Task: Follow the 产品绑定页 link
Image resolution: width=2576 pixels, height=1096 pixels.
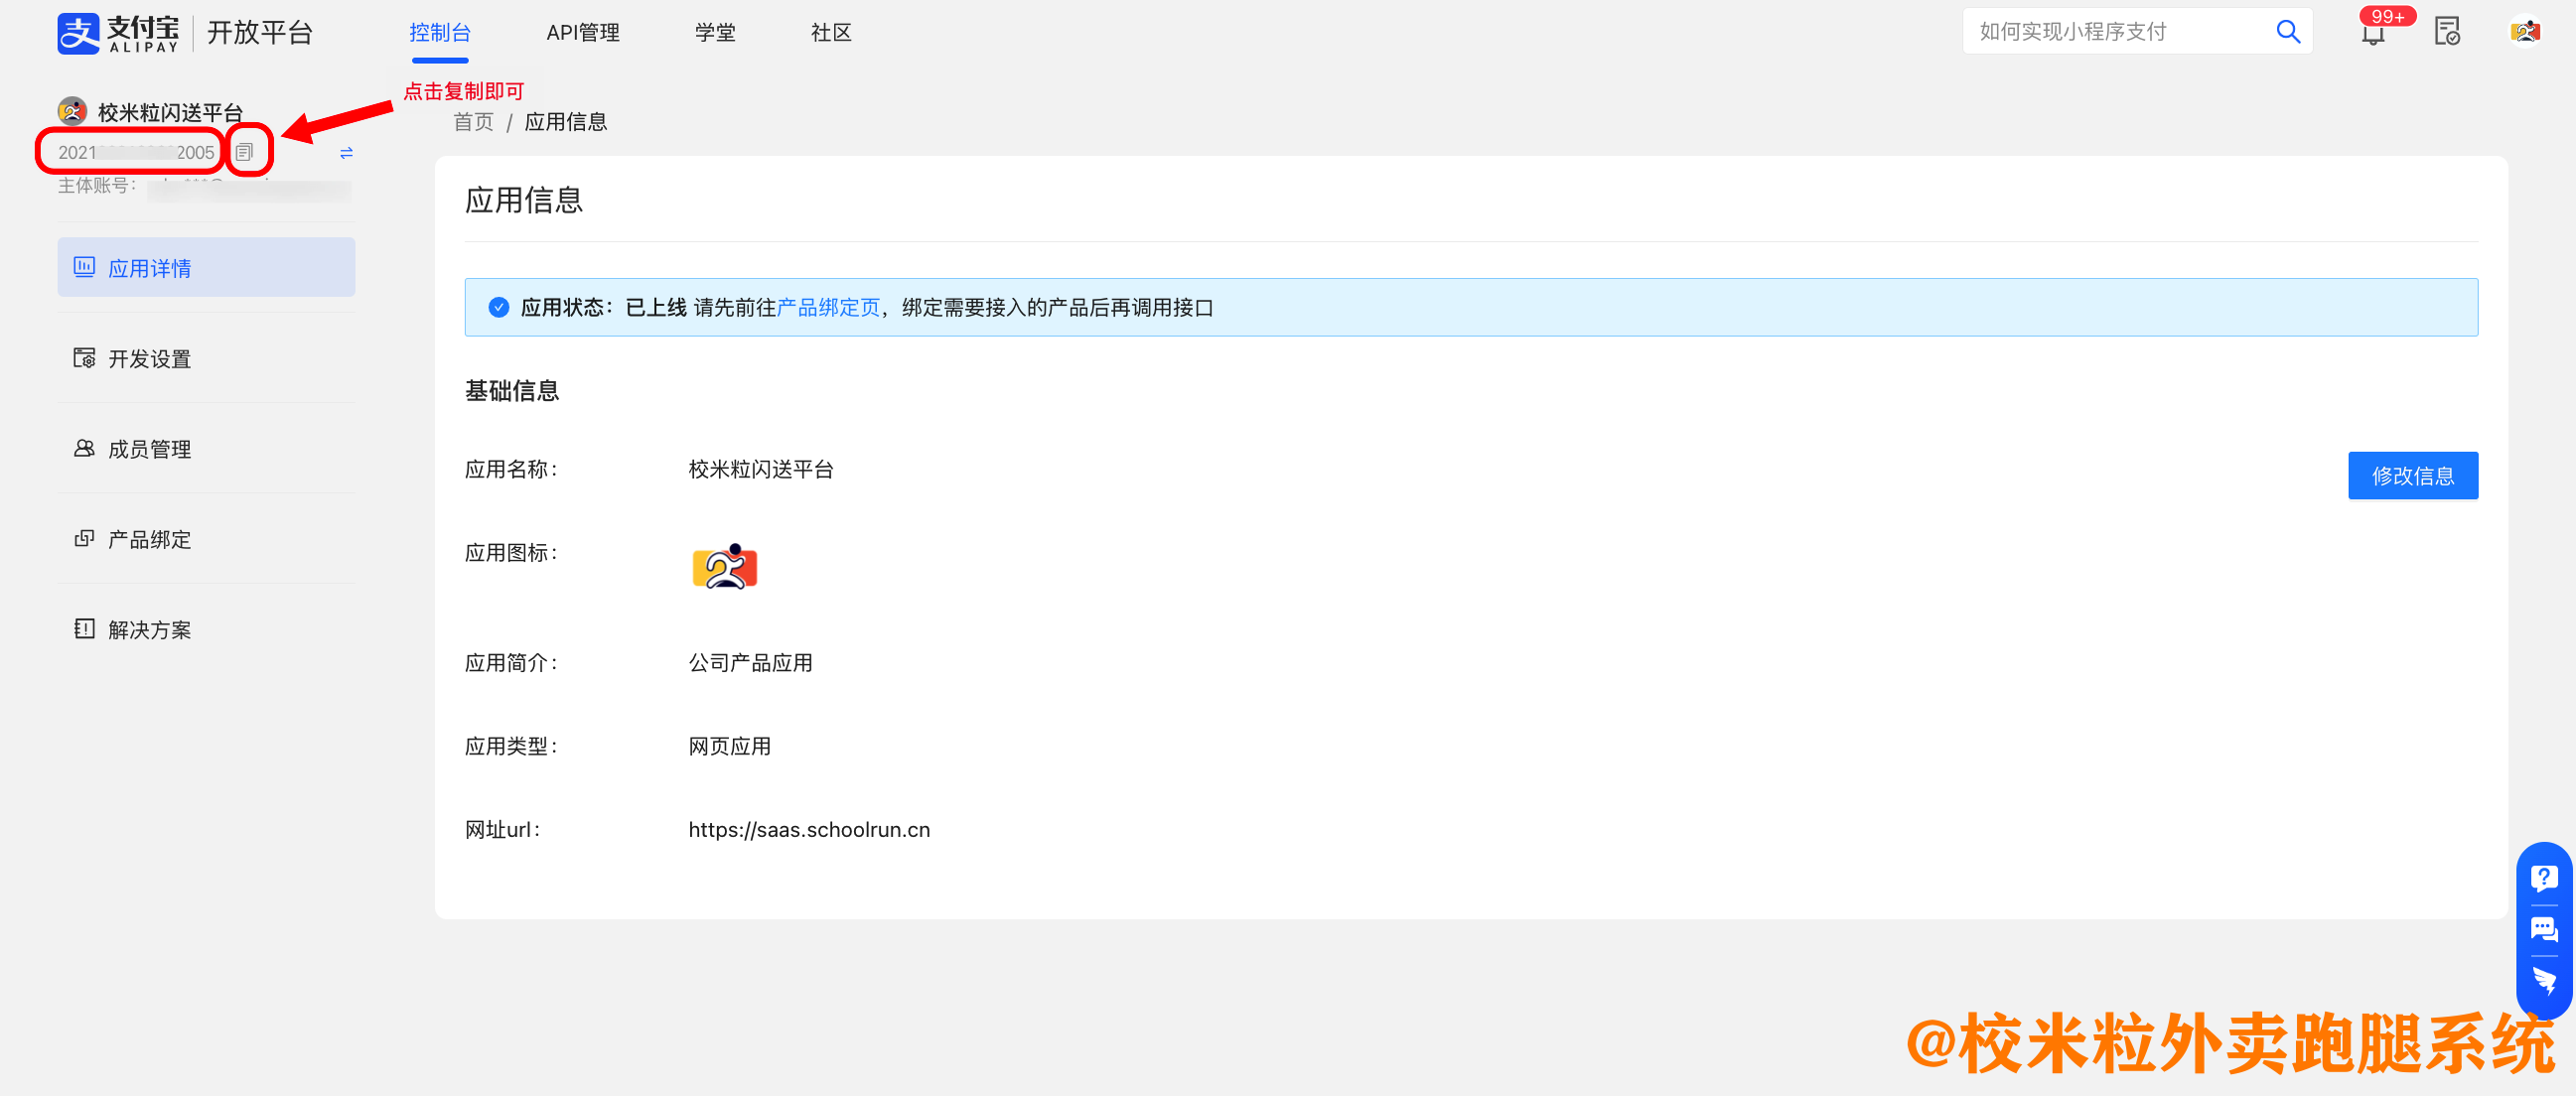Action: [827, 308]
